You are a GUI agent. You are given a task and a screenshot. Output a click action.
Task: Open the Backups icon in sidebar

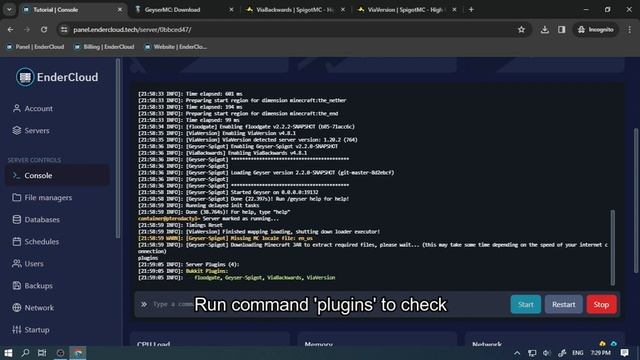17,285
